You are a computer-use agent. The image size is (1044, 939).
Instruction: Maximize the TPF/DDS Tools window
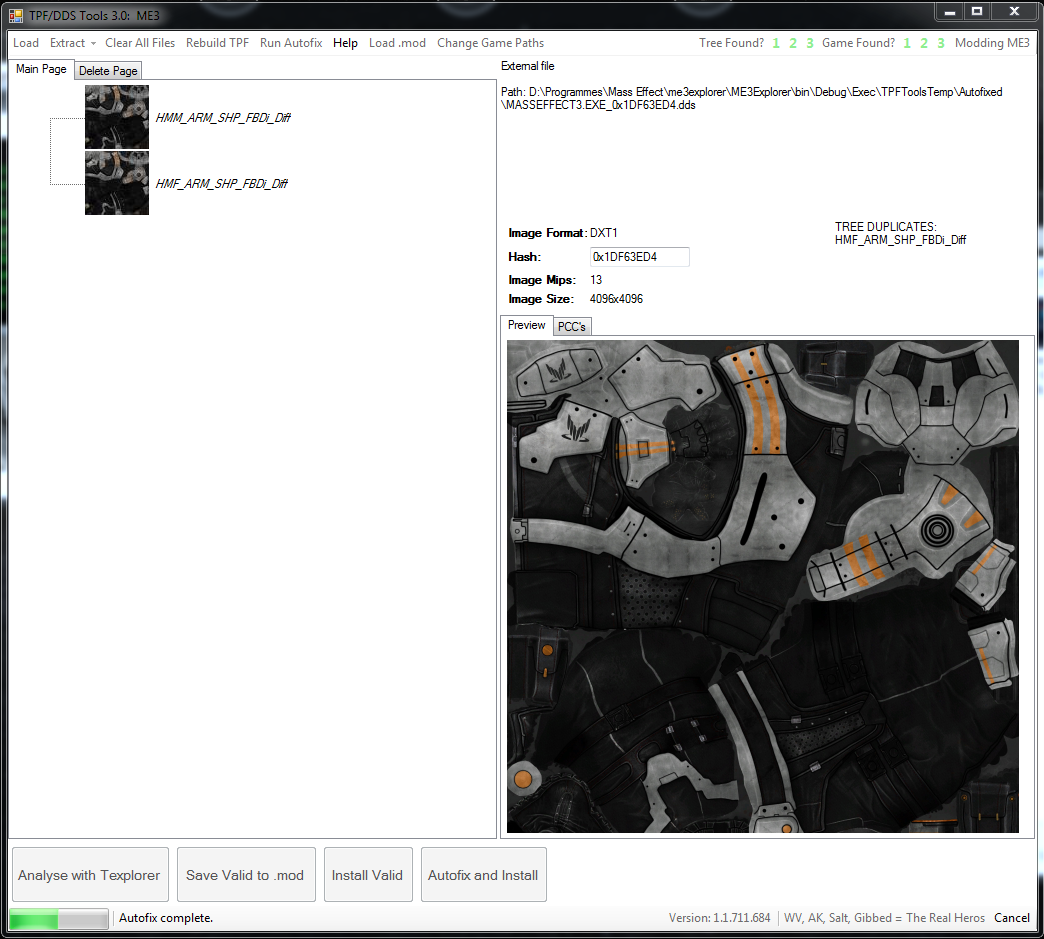977,12
